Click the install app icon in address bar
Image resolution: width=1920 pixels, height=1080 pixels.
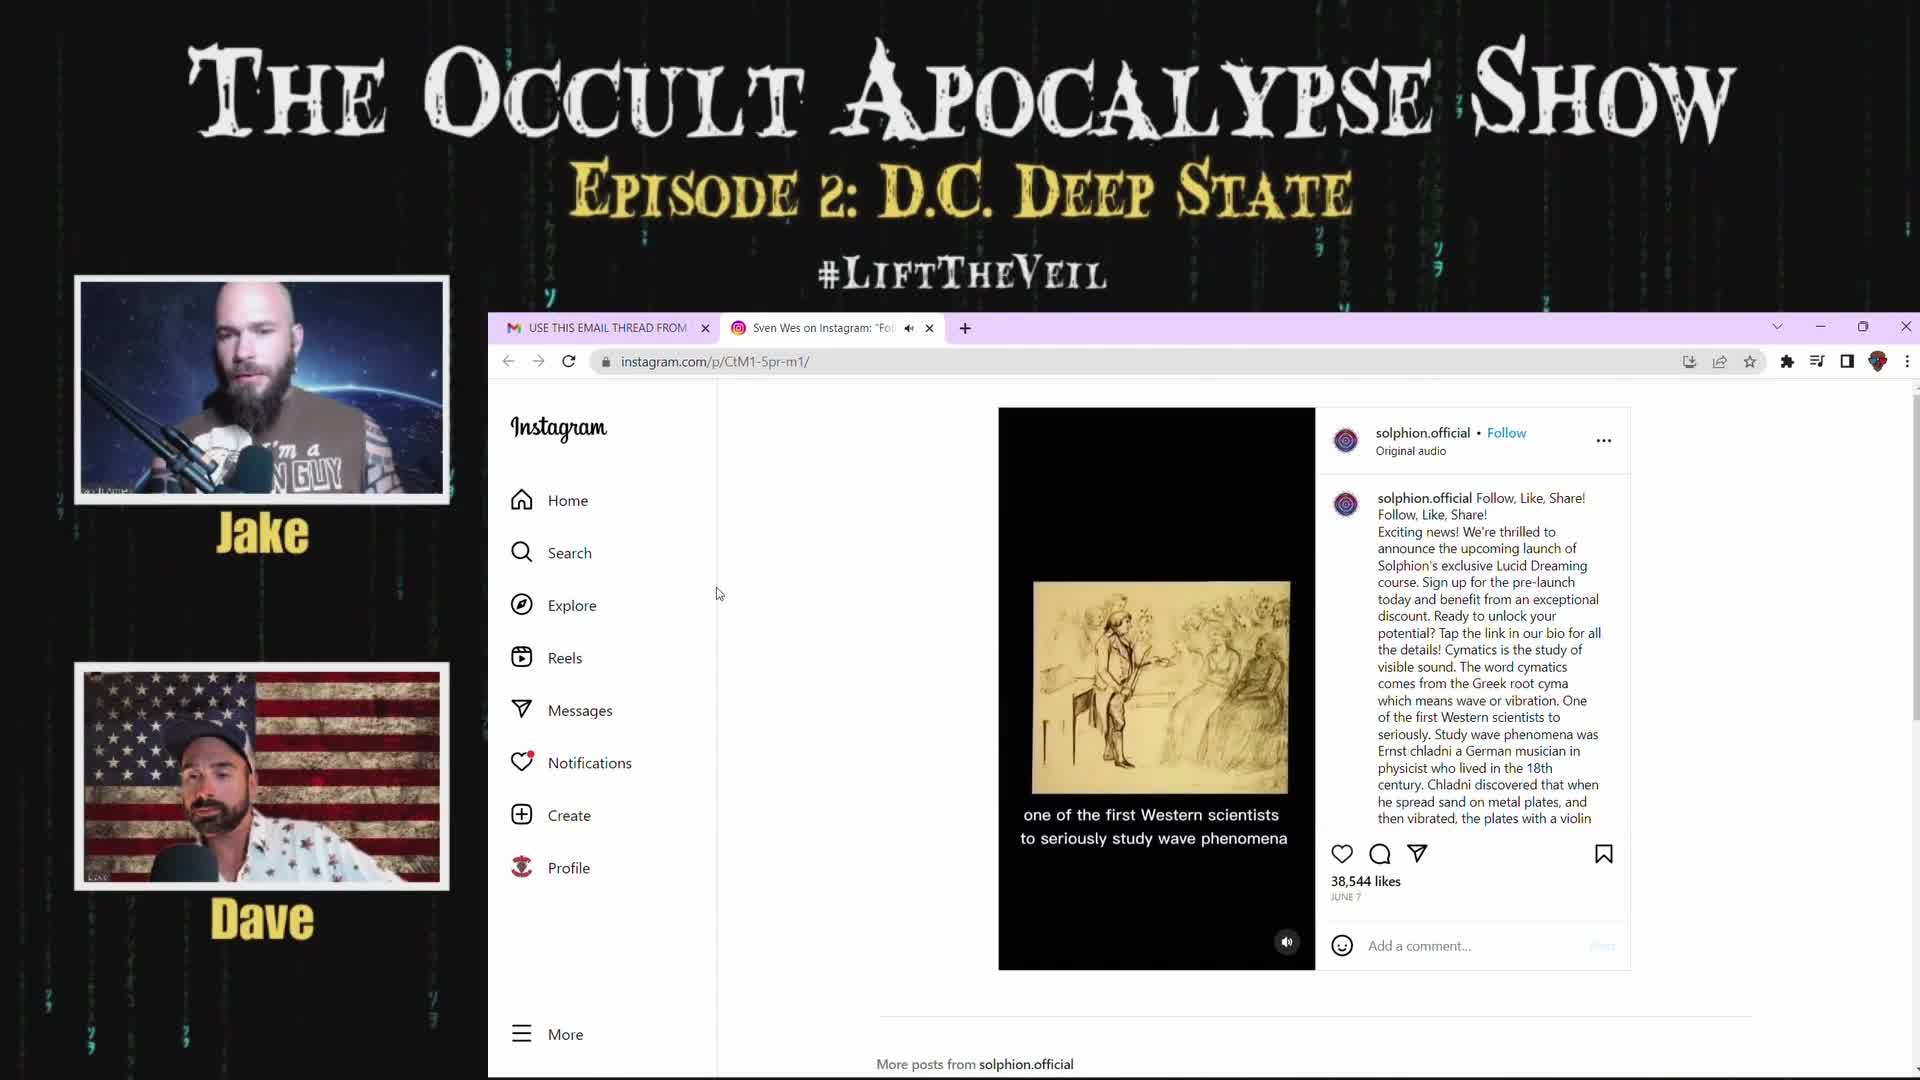(1690, 362)
